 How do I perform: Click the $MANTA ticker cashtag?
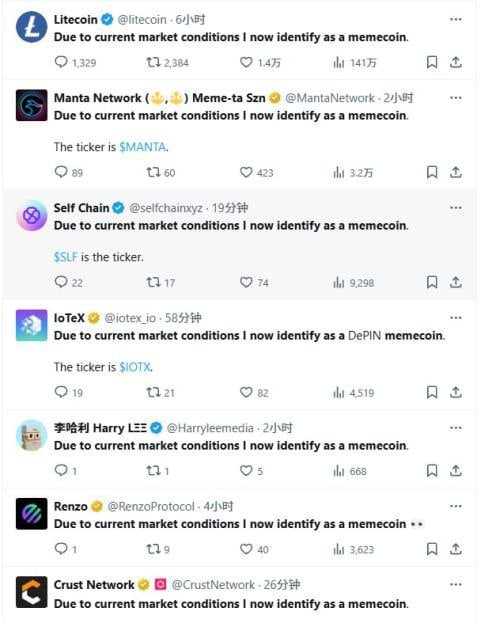(143, 147)
